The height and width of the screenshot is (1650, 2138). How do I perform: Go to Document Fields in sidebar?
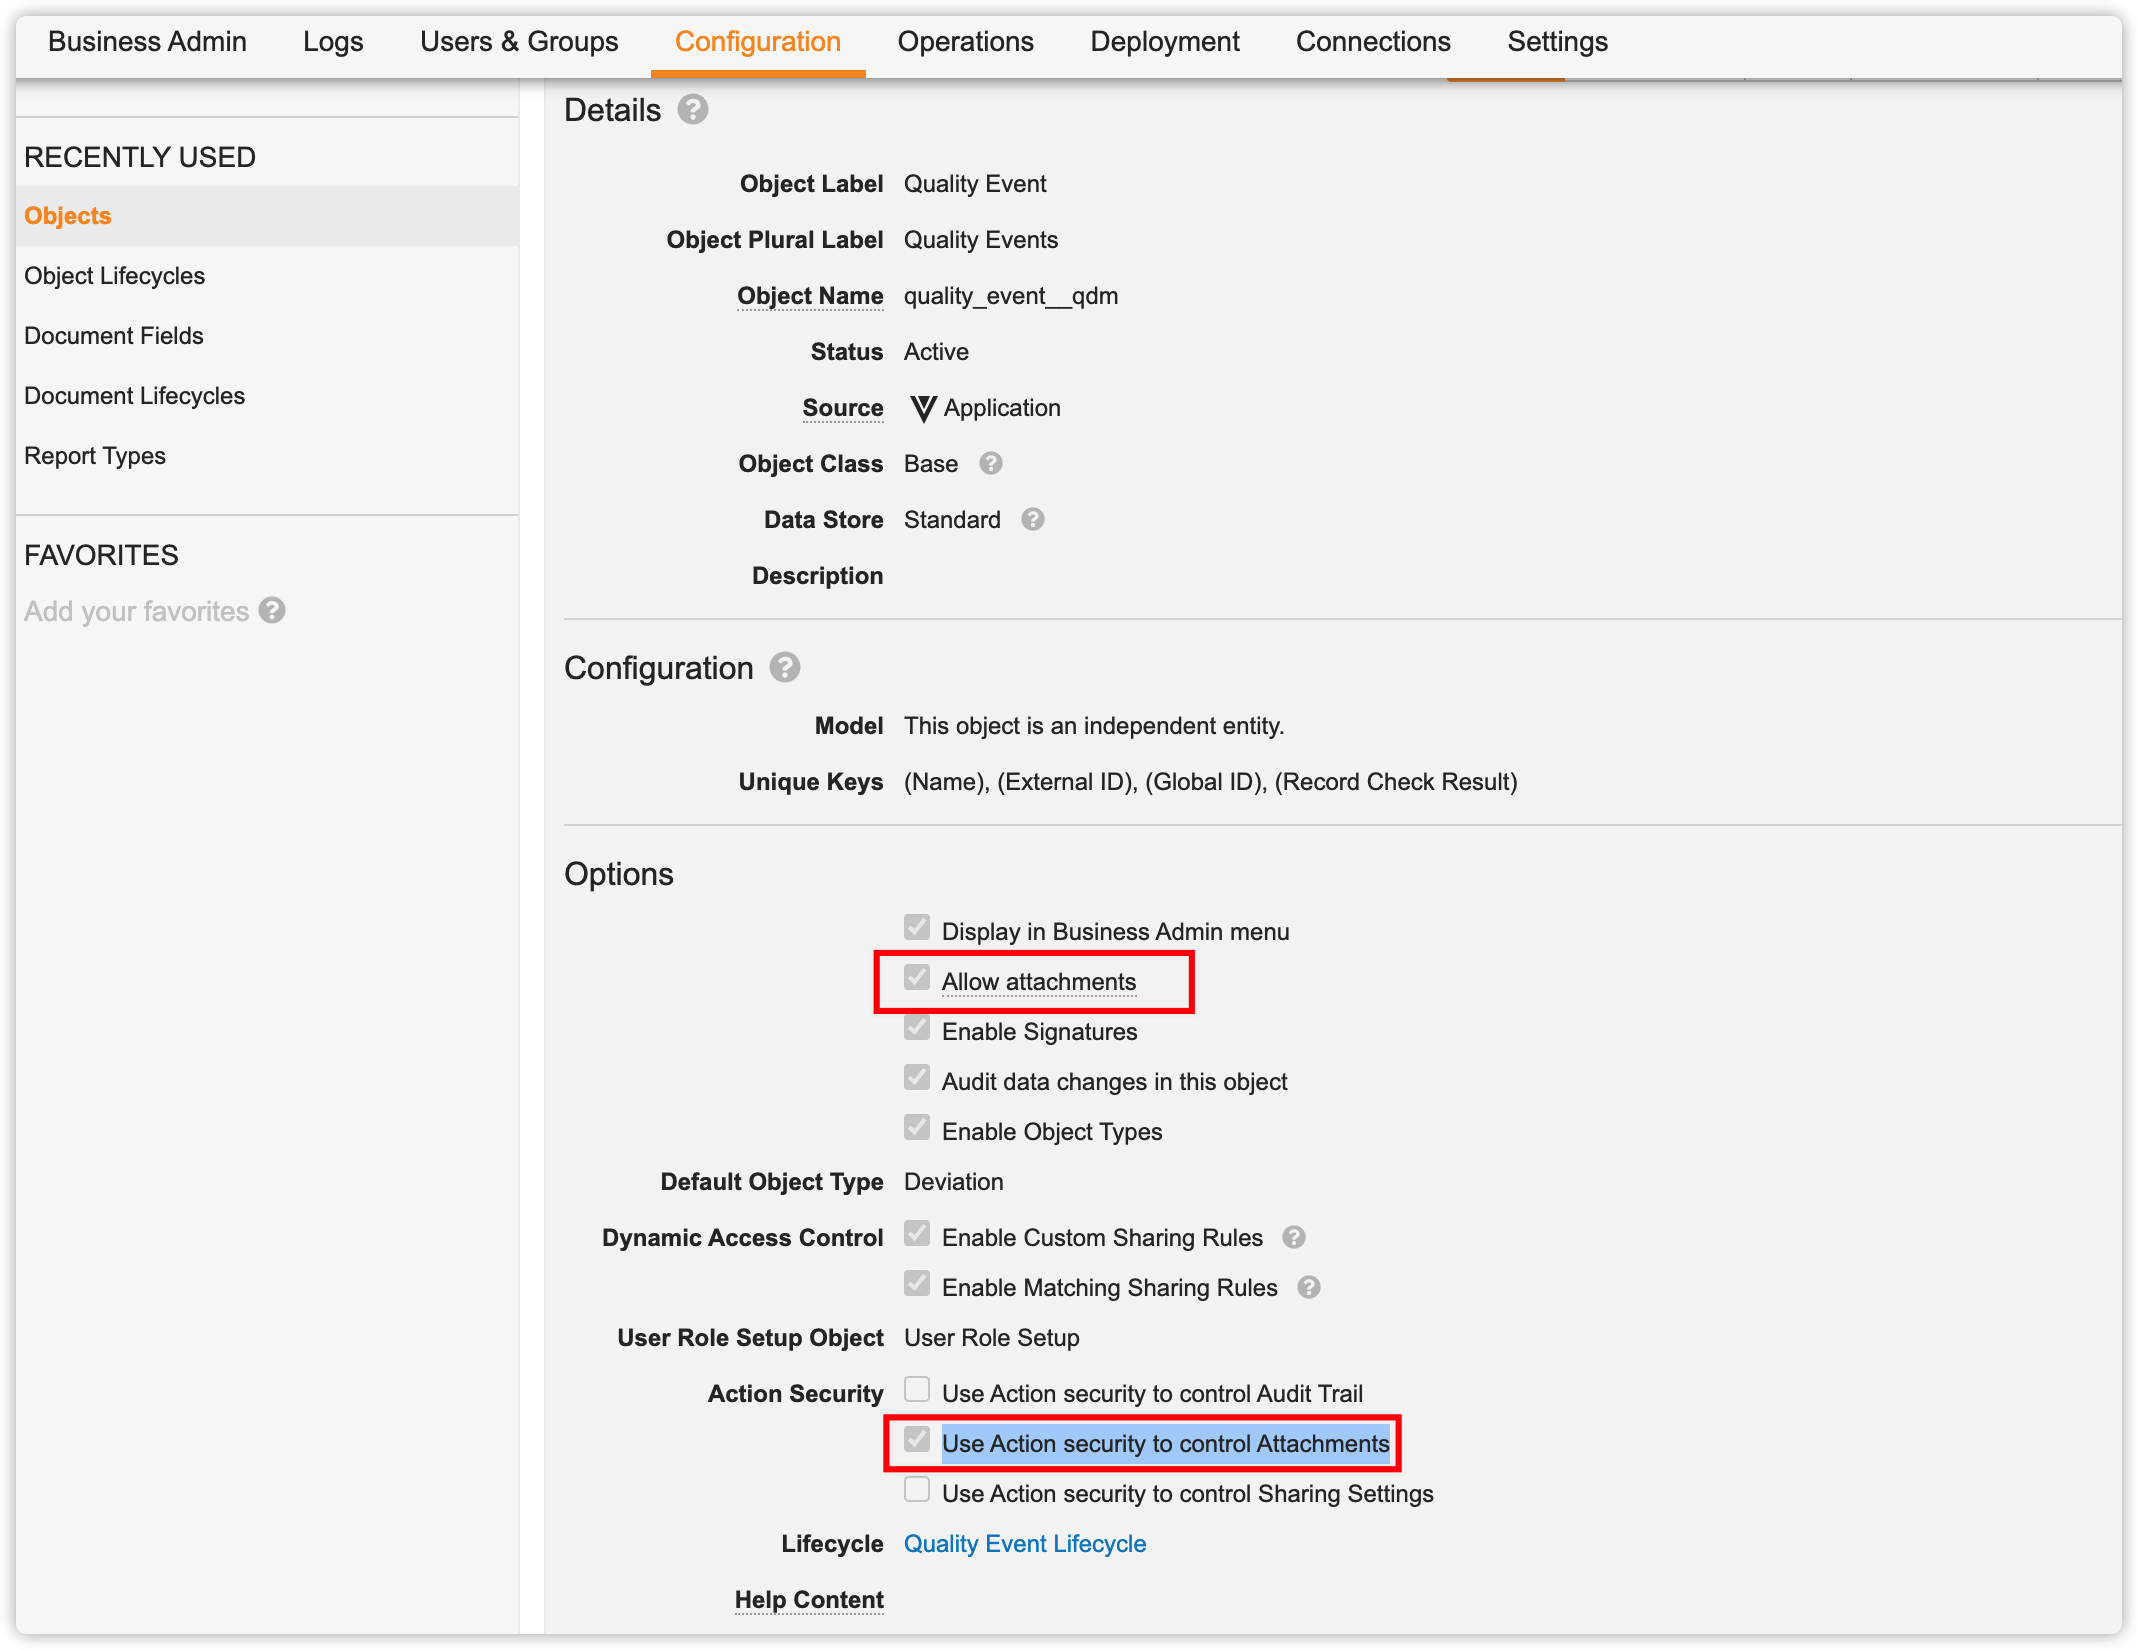click(x=114, y=336)
